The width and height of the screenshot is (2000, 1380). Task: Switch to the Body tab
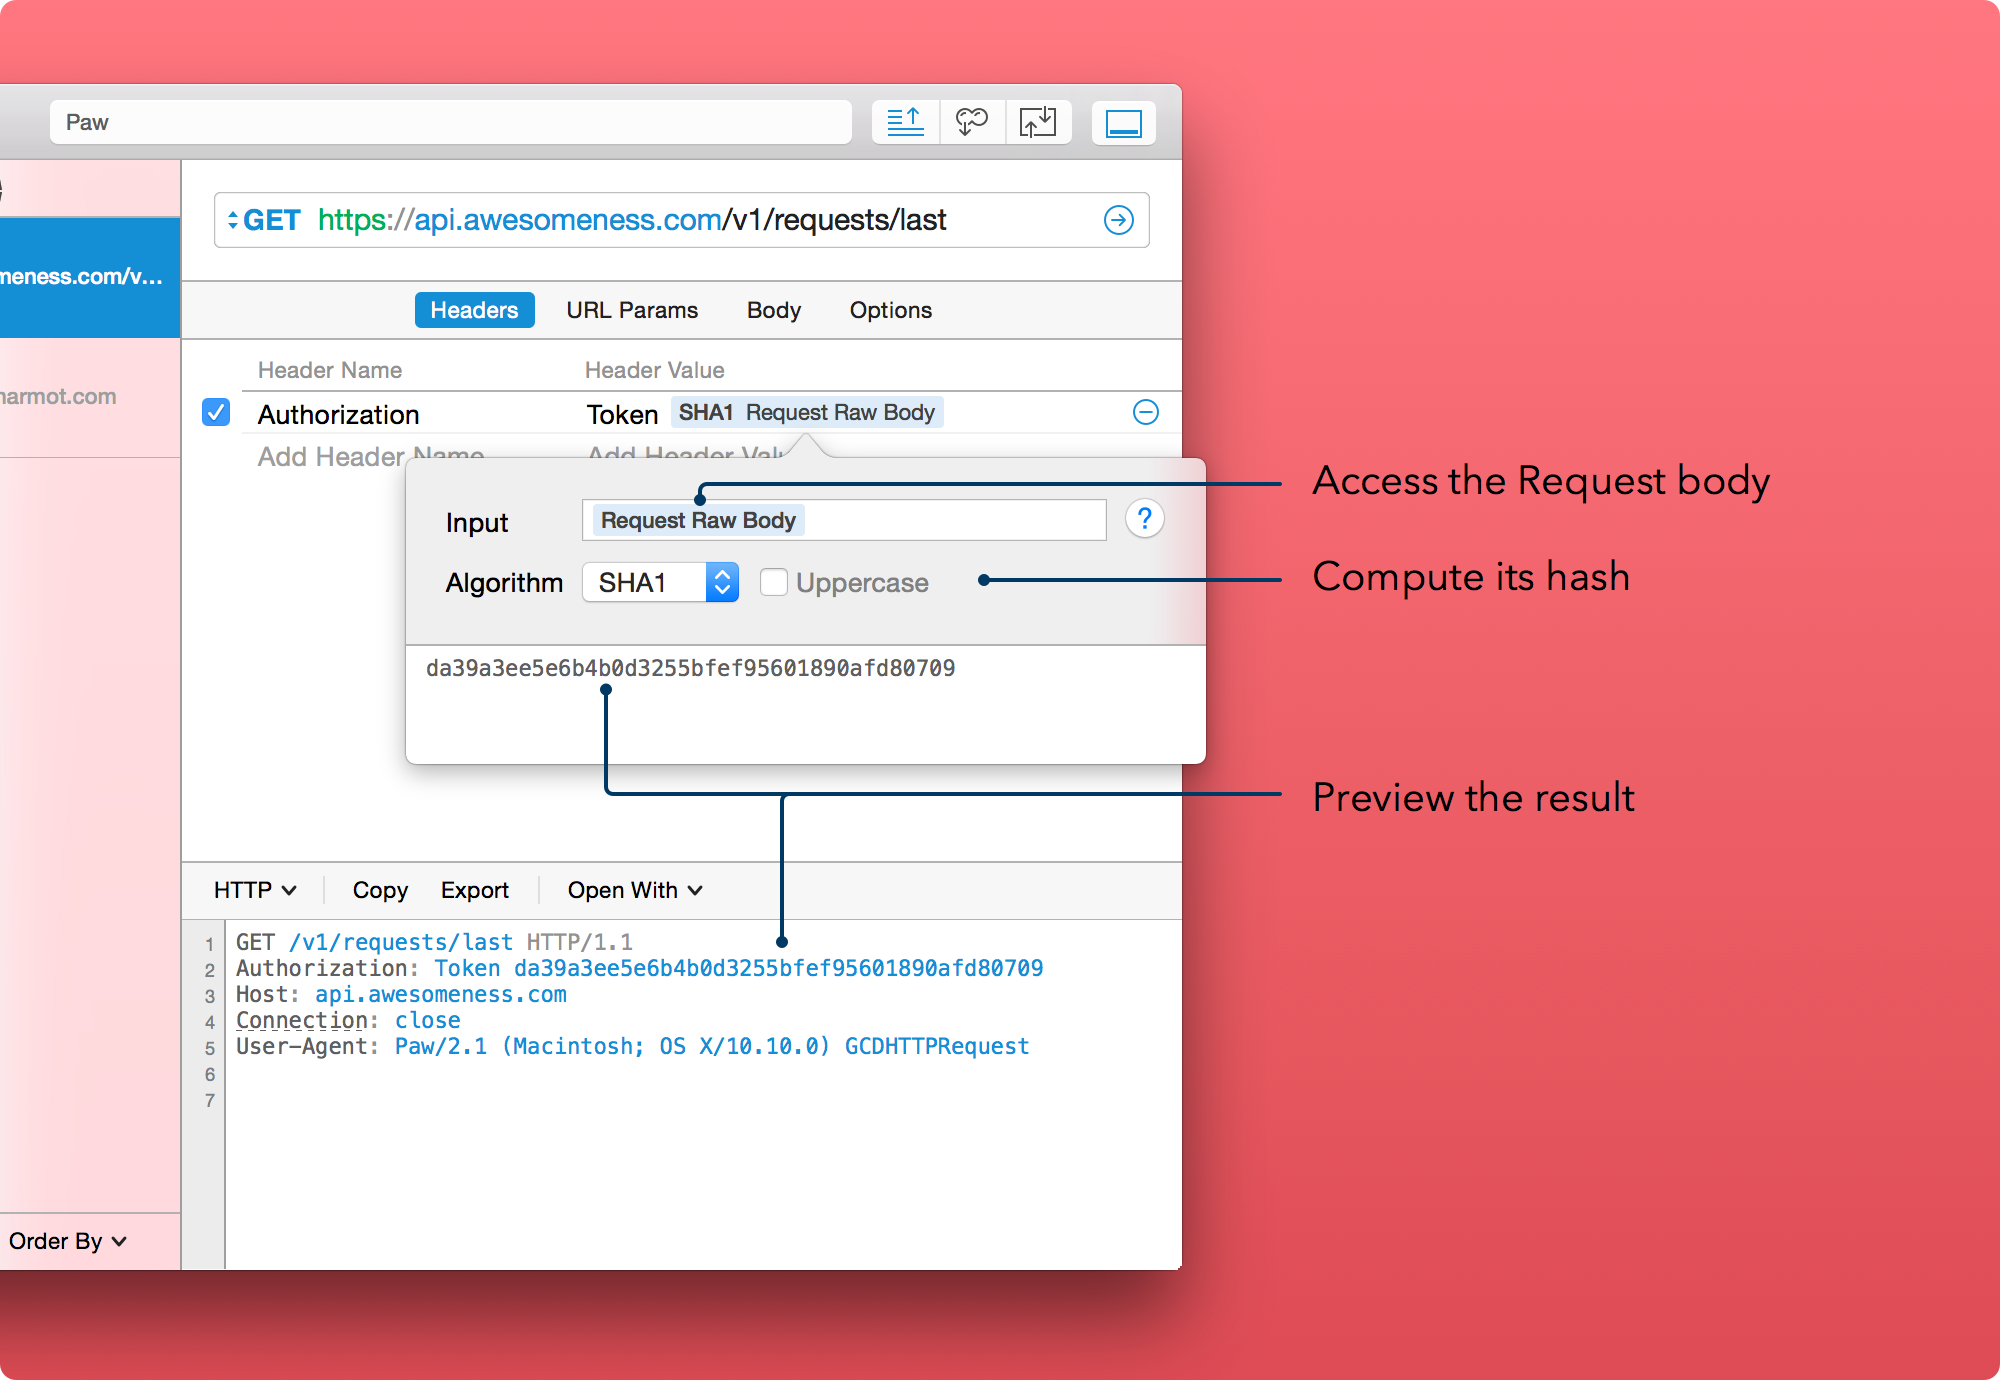point(774,310)
